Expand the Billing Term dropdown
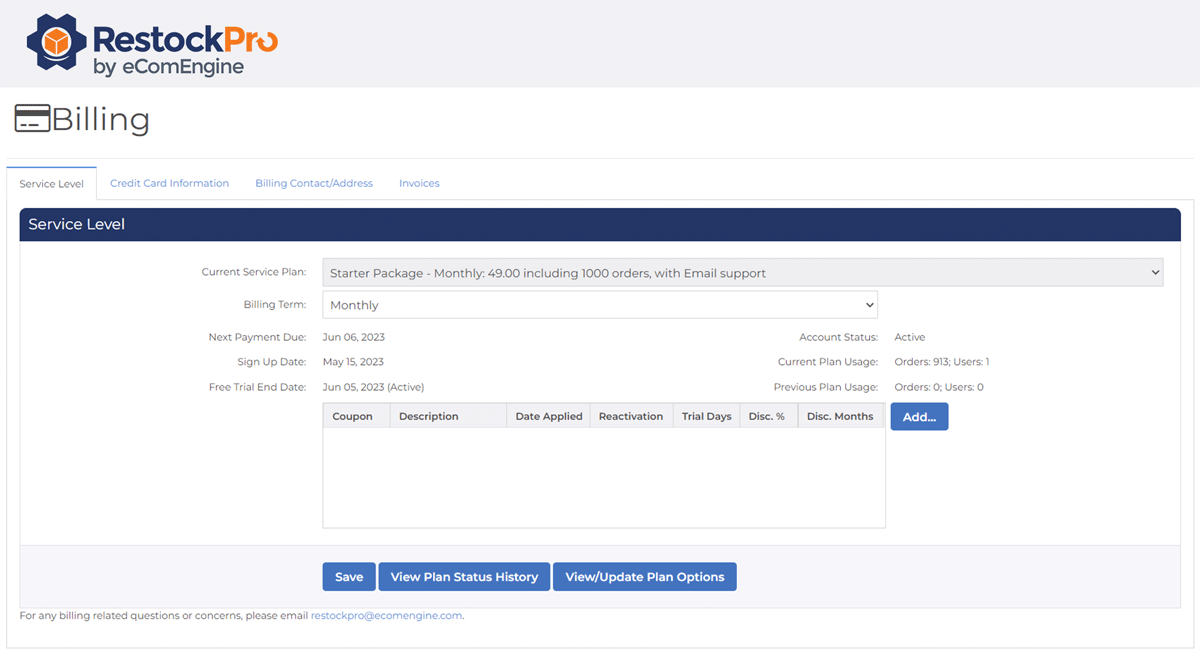The height and width of the screenshot is (664, 1200). pyautogui.click(x=599, y=305)
